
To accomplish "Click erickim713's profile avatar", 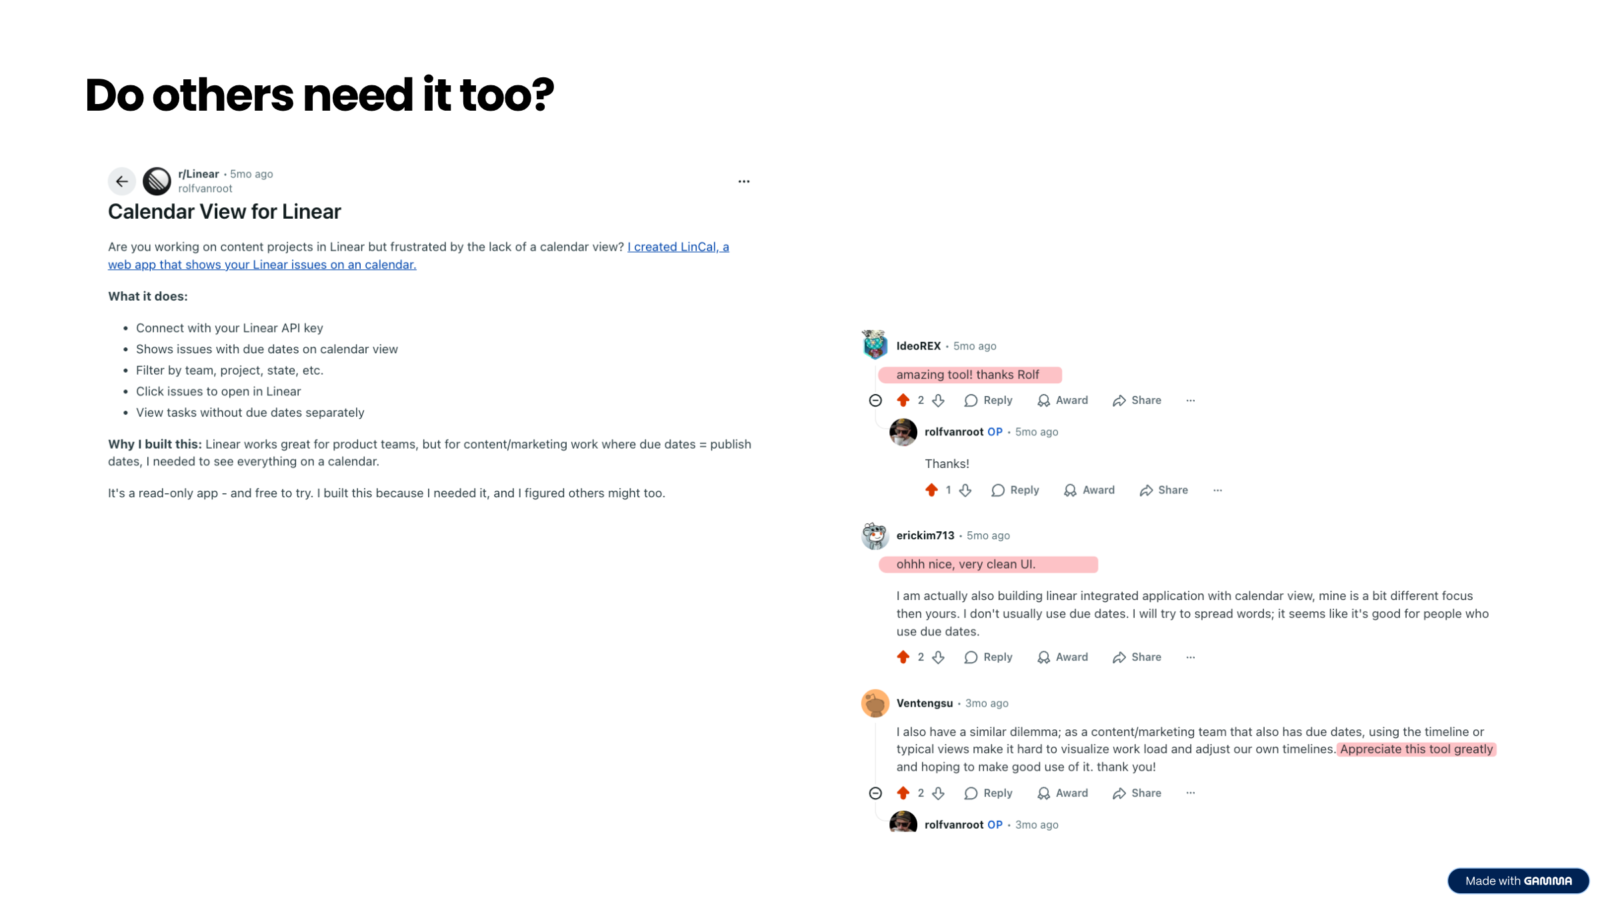I will [x=875, y=536].
